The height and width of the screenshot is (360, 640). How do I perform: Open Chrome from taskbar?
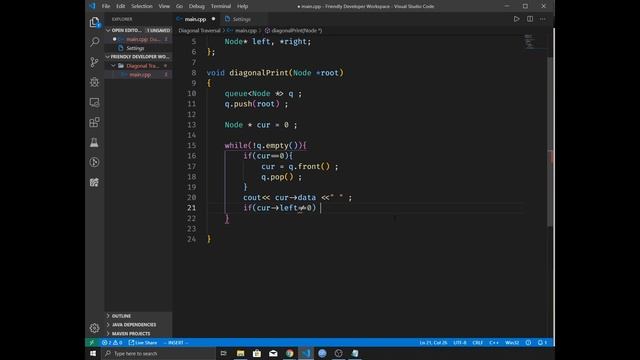pyautogui.click(x=289, y=353)
